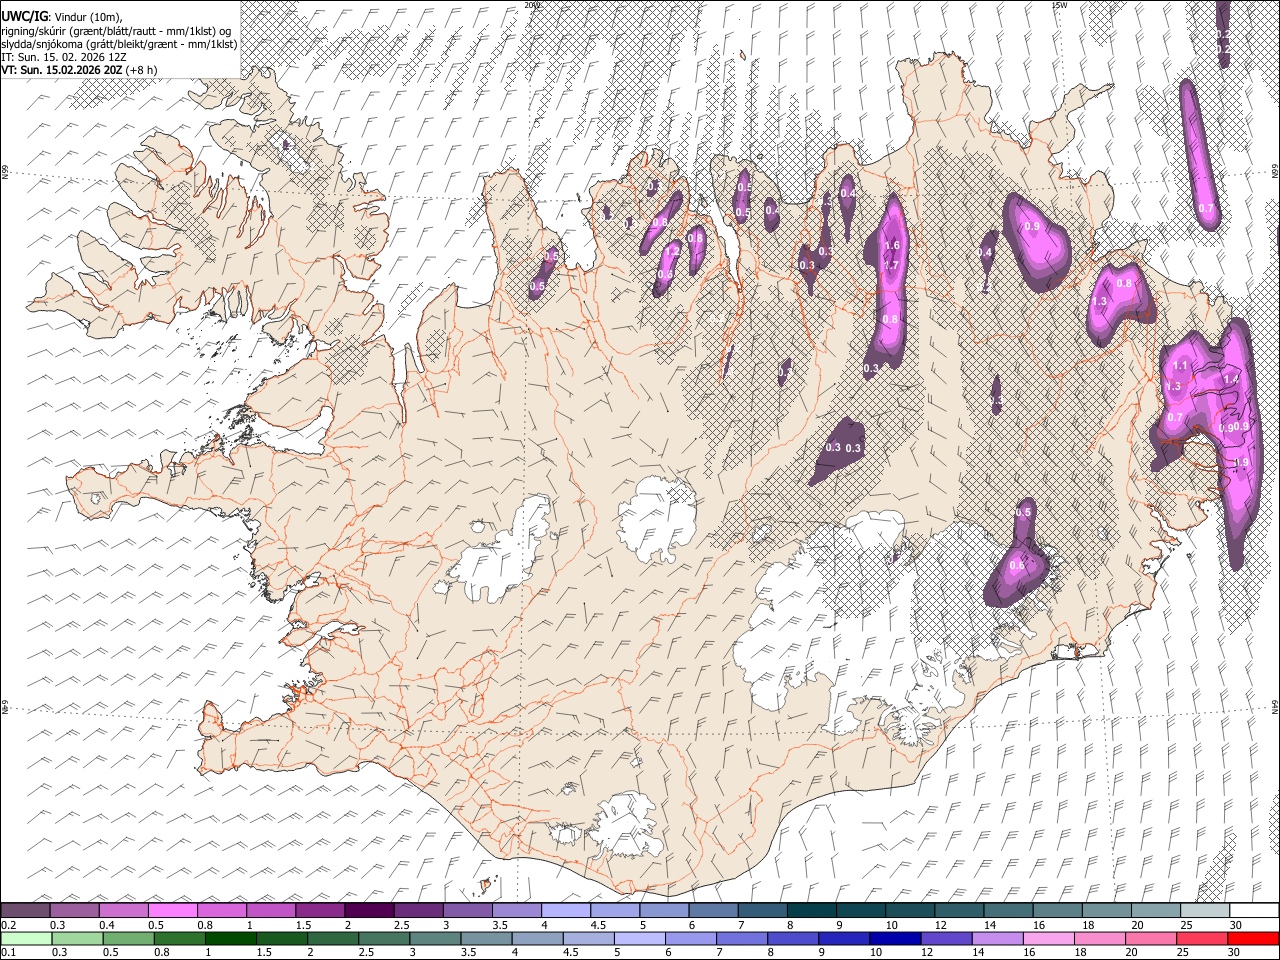This screenshot has width=1280, height=960.
Task: Select the bottom-row purple swatch between 12 and 14
Action: tap(946, 938)
